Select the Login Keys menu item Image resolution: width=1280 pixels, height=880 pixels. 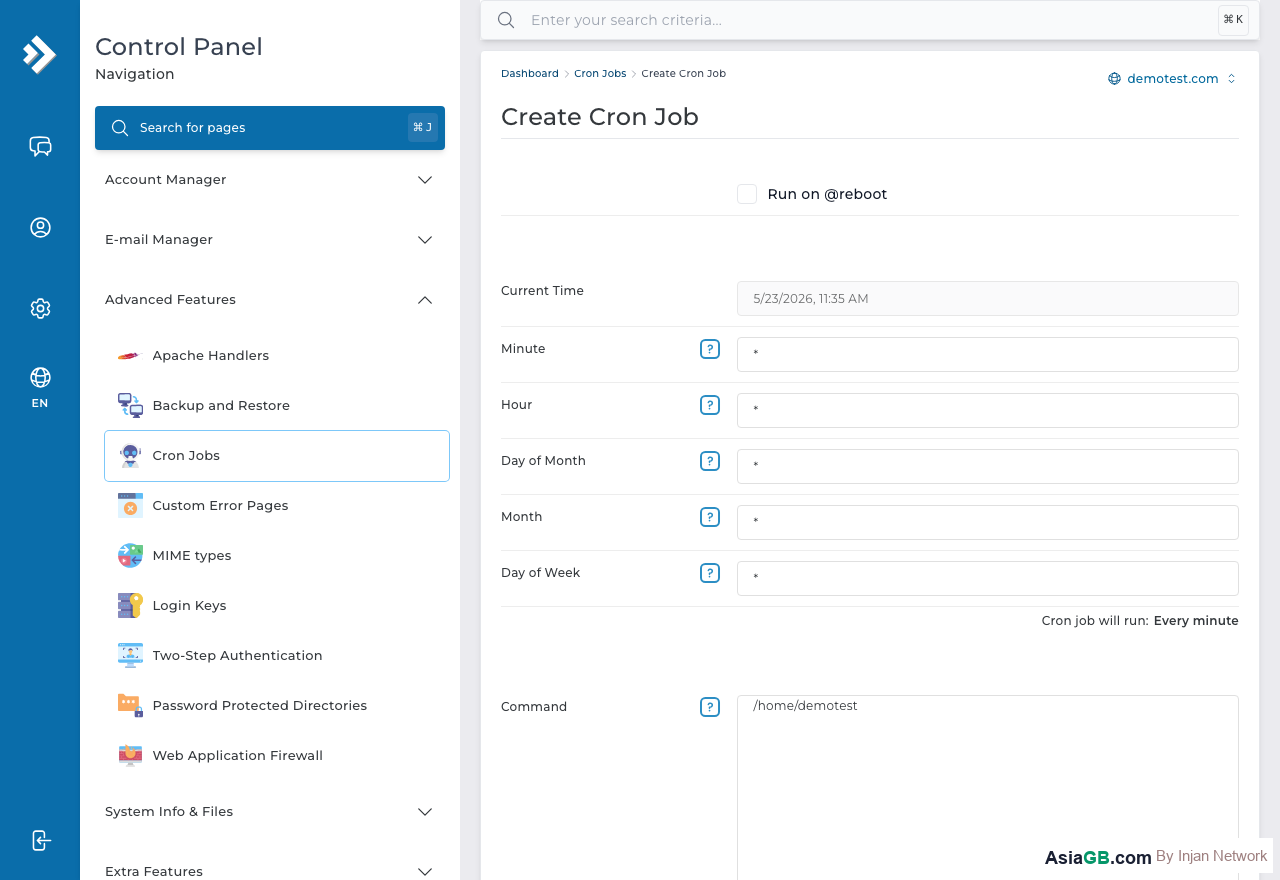coord(277,606)
